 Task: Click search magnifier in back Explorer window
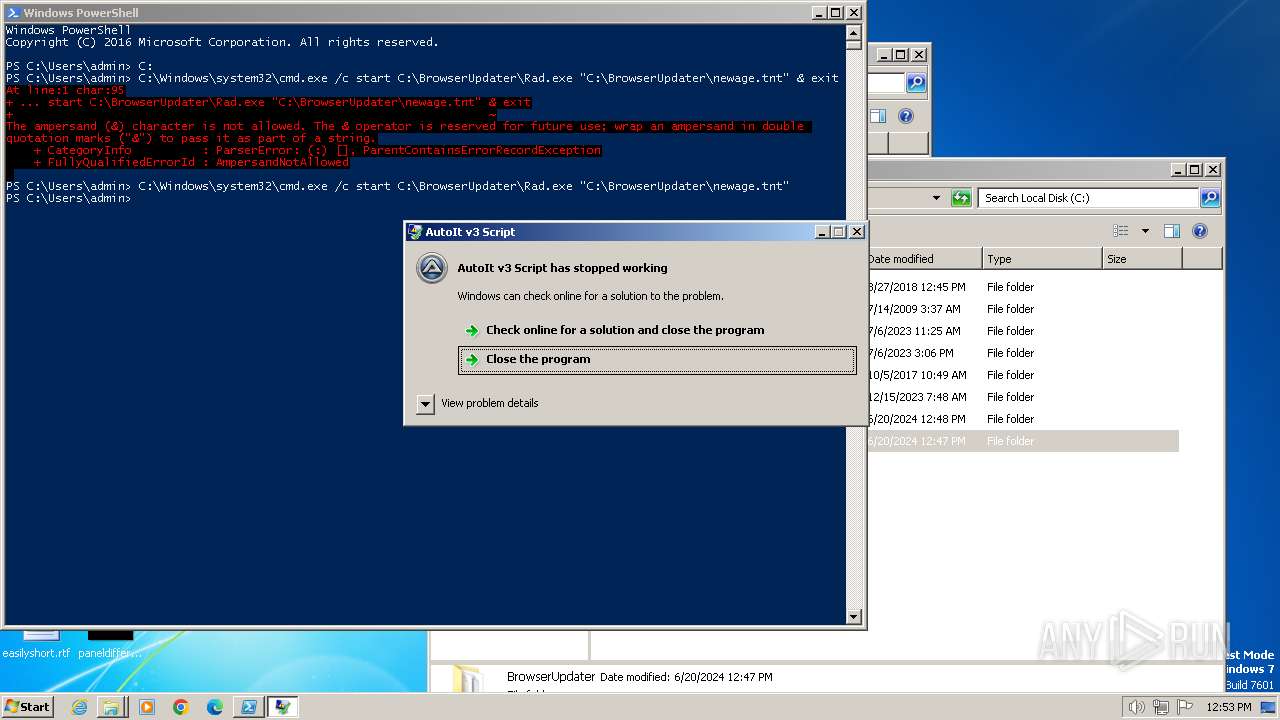click(916, 83)
